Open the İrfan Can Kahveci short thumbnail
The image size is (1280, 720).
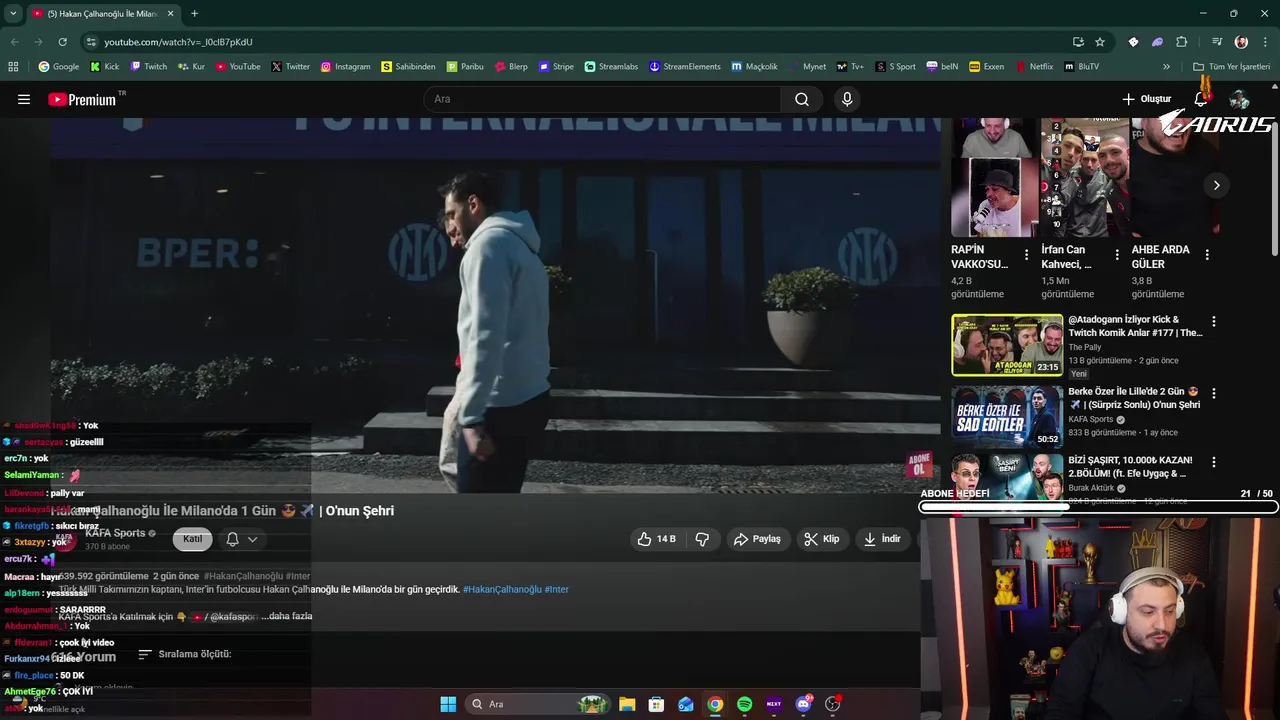point(1083,178)
